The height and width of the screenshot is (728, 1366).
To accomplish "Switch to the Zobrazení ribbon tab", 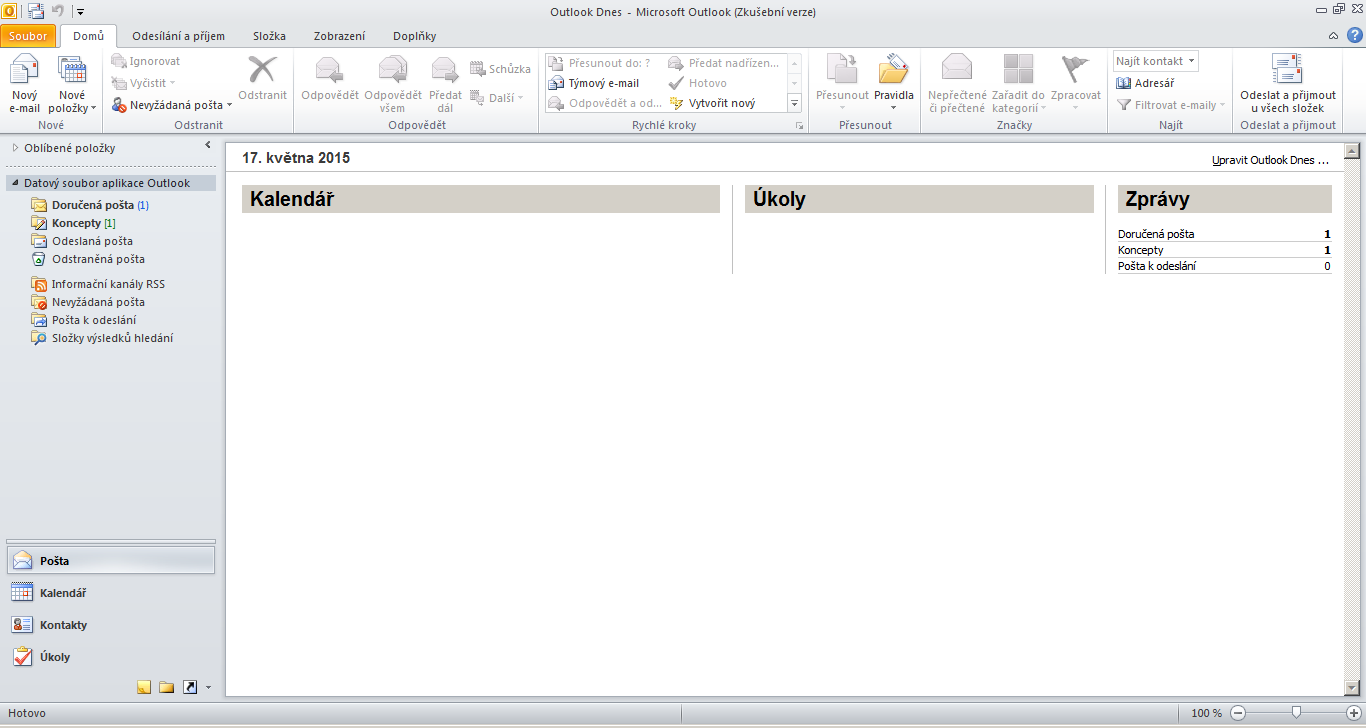I will (x=339, y=36).
